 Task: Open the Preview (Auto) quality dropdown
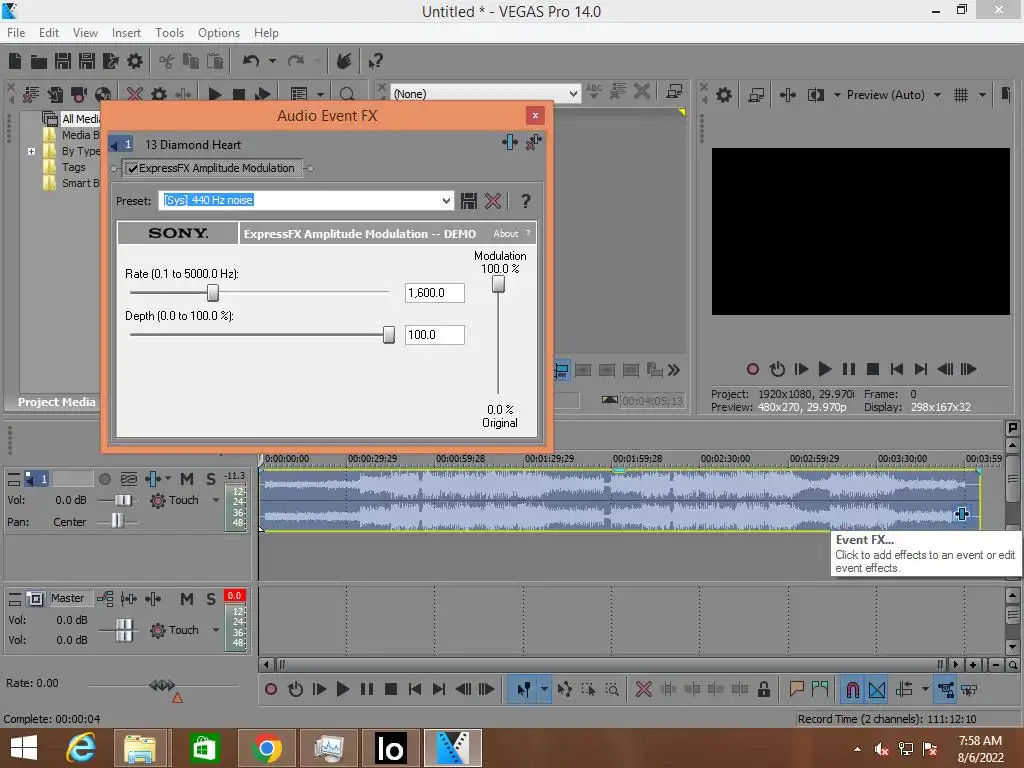pyautogui.click(x=937, y=95)
